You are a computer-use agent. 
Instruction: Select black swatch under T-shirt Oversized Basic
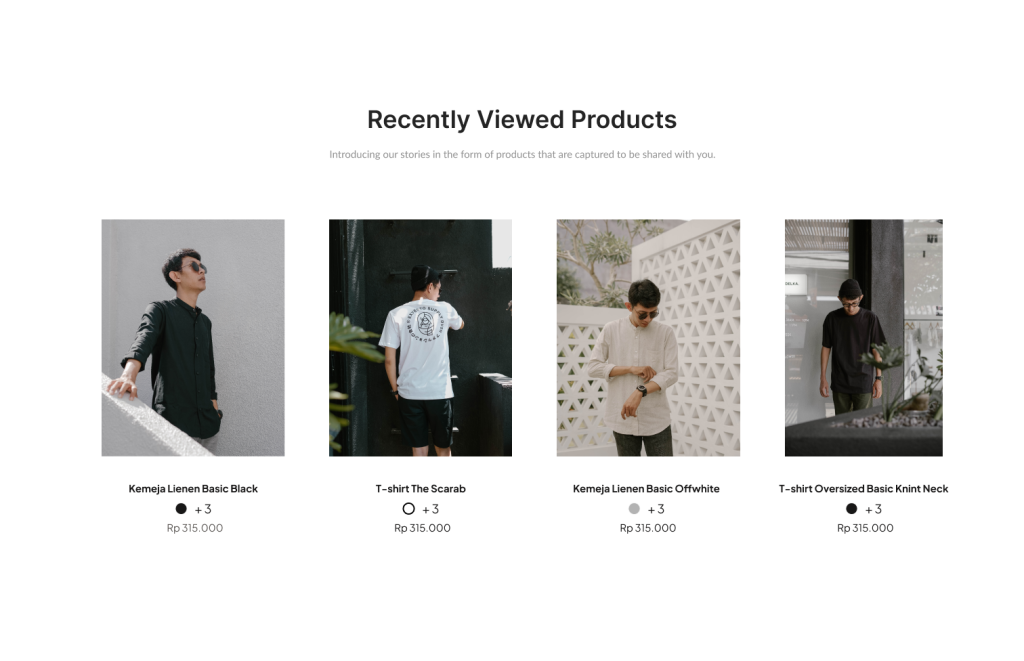(x=852, y=508)
